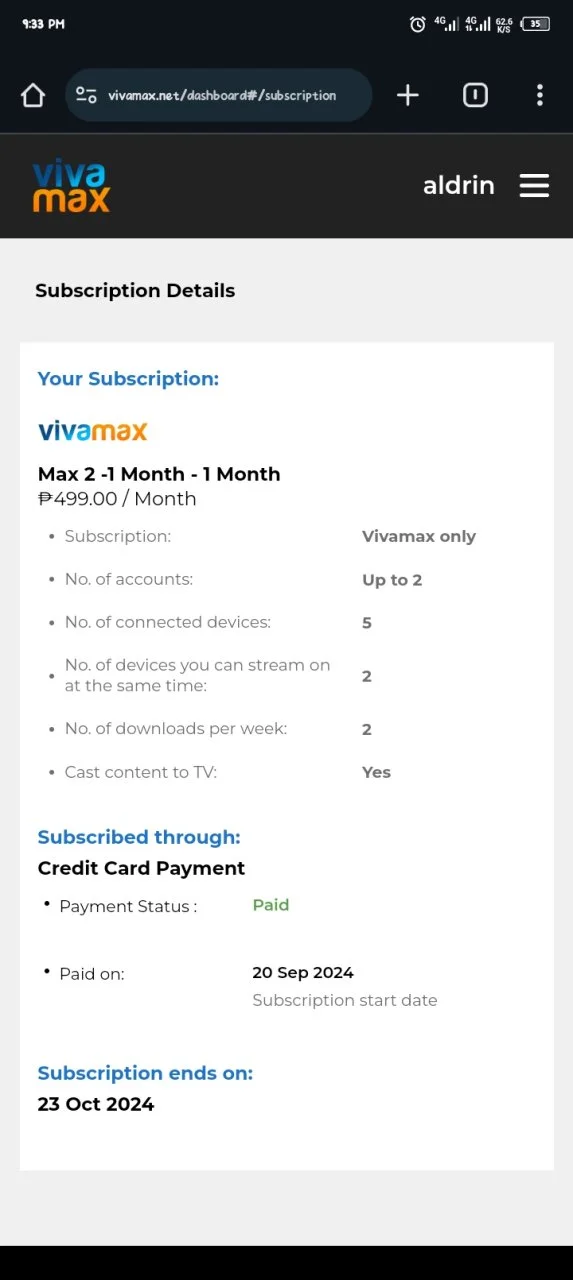The width and height of the screenshot is (573, 1280).
Task: Open a new tab with plus icon
Action: click(x=407, y=95)
